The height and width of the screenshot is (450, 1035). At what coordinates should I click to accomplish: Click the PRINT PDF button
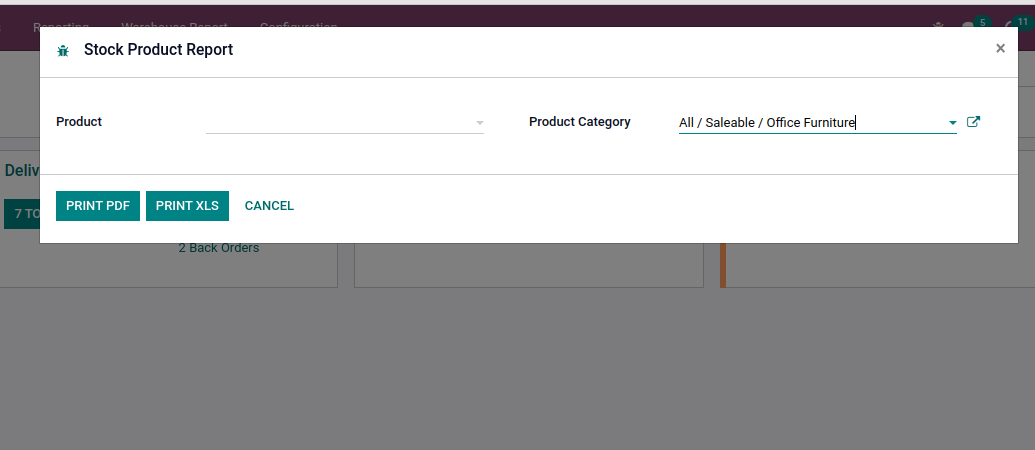(98, 206)
